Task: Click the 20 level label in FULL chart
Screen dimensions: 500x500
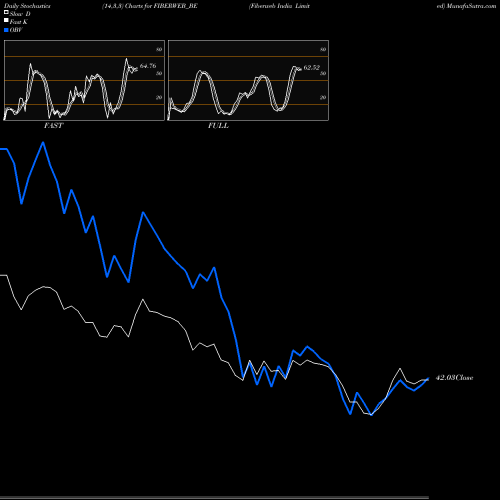Action: [323, 97]
